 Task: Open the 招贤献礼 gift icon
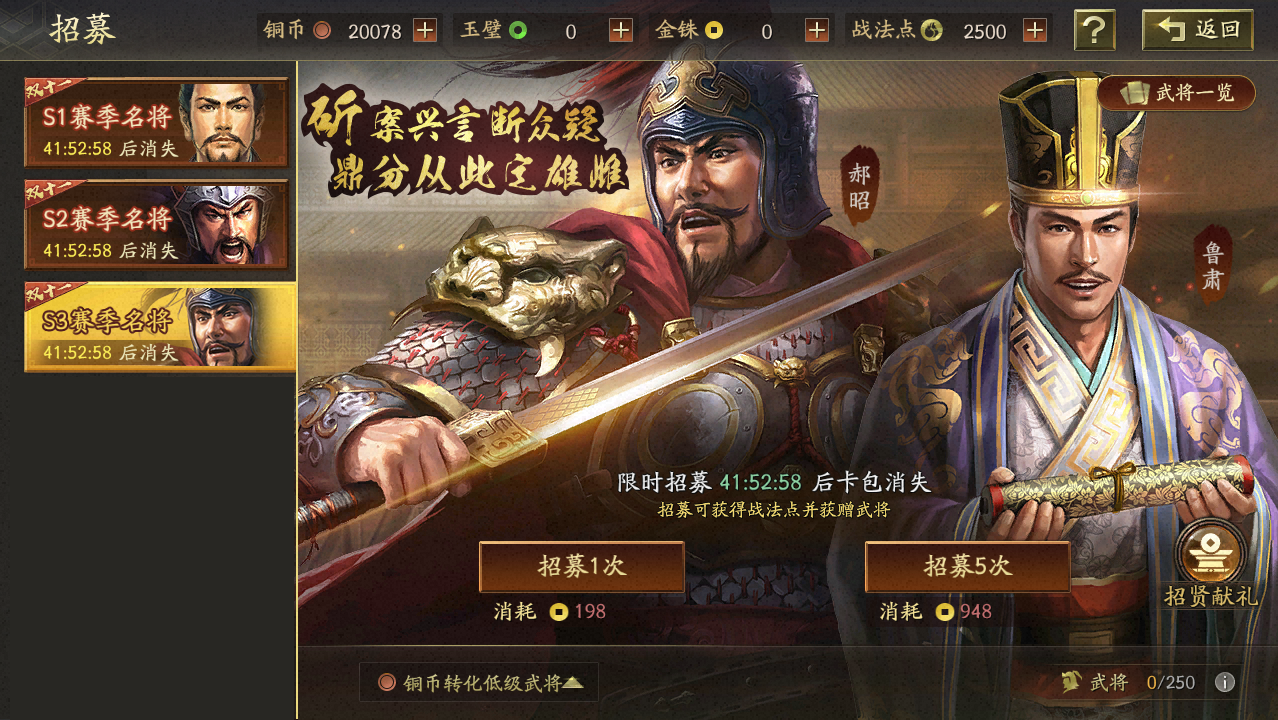[x=1211, y=564]
